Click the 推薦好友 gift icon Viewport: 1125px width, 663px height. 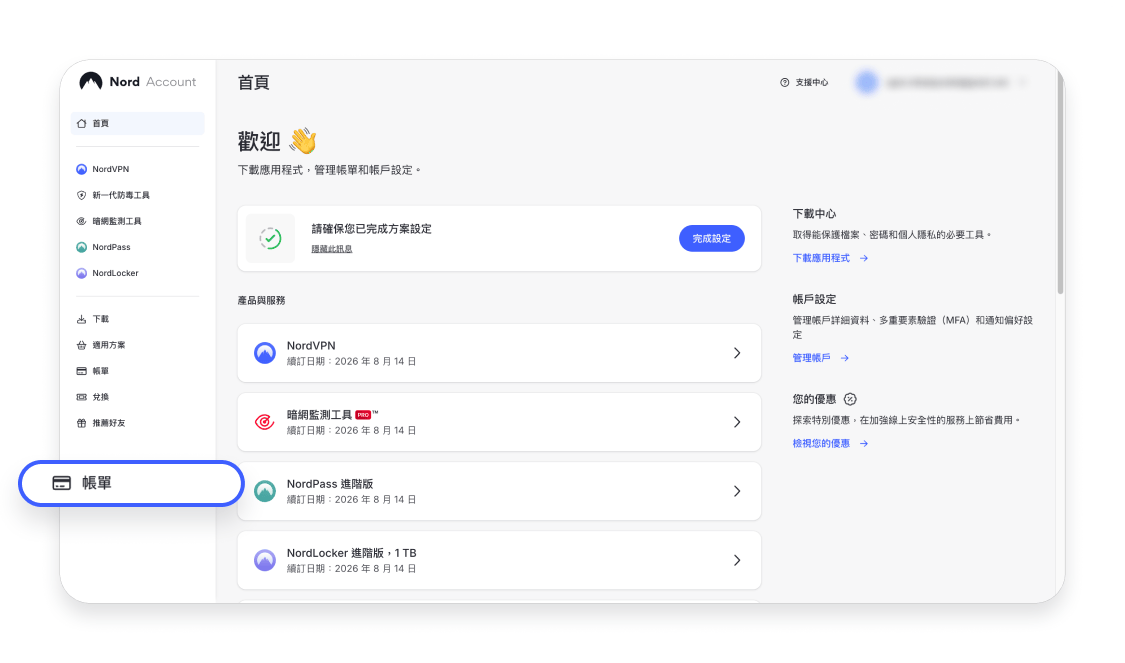click(81, 423)
